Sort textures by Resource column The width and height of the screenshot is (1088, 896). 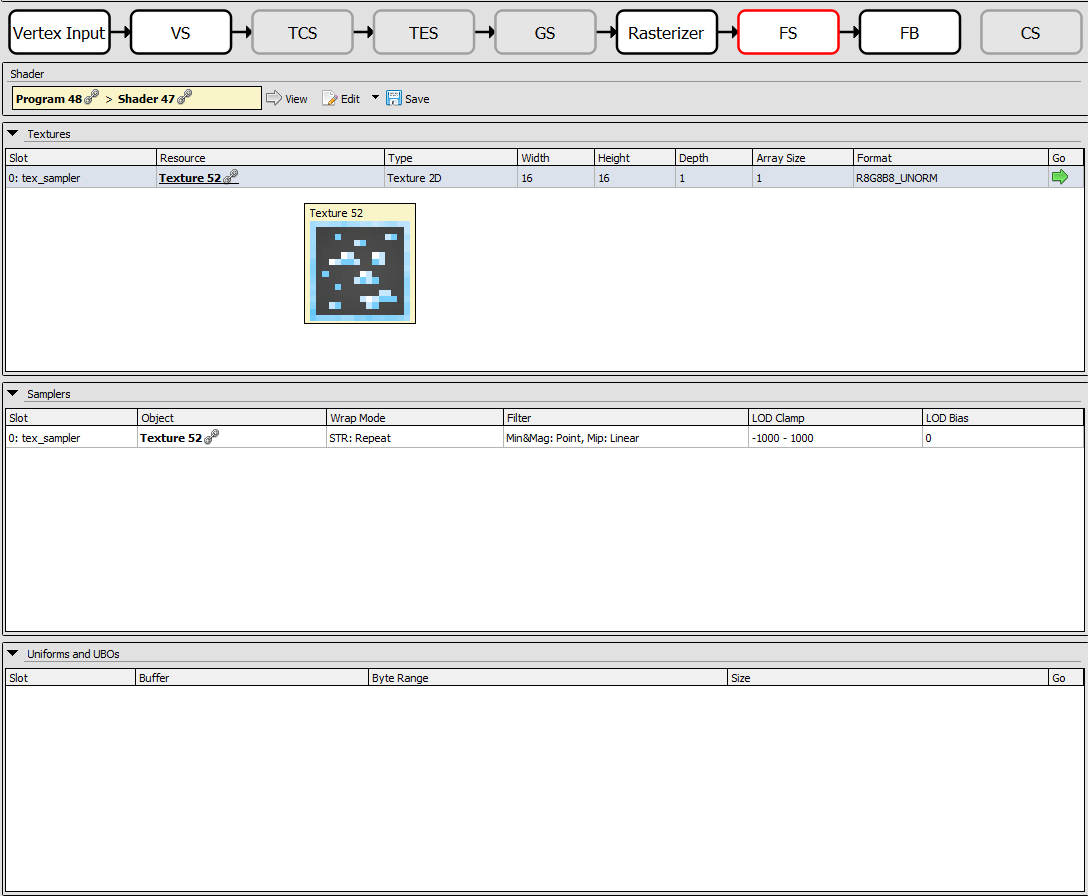(270, 158)
